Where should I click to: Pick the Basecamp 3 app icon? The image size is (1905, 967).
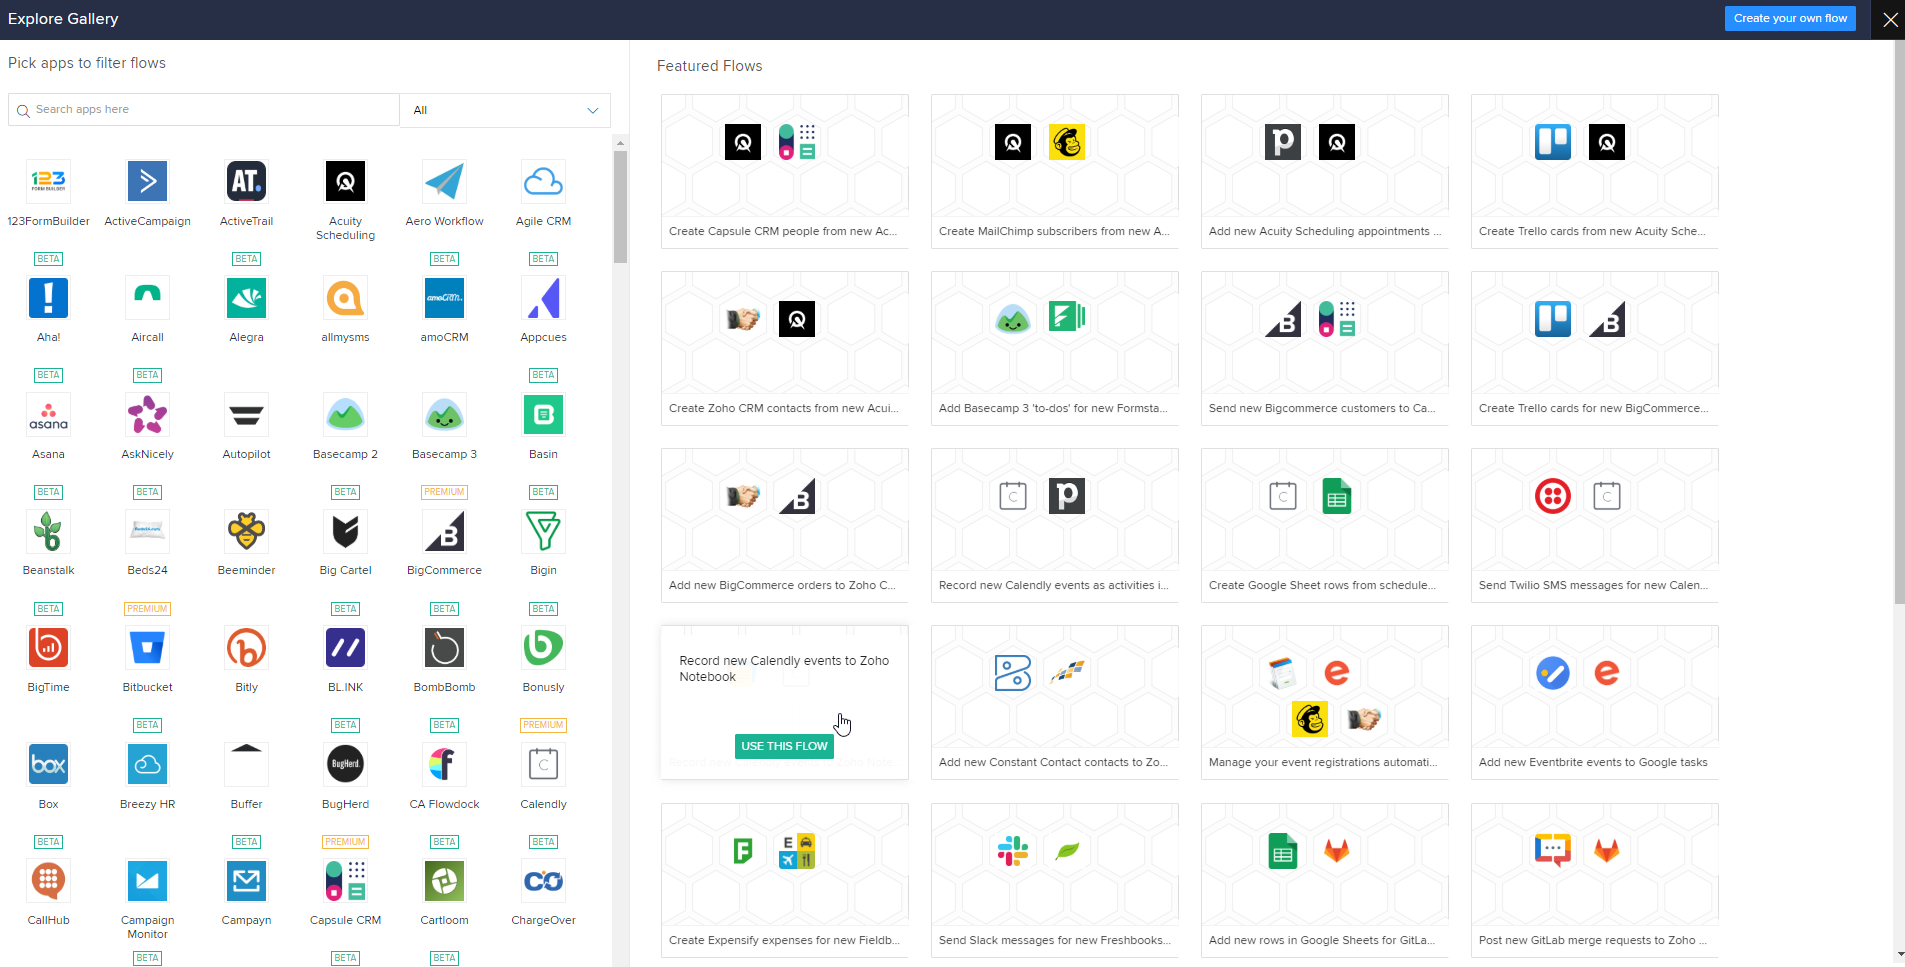(444, 415)
